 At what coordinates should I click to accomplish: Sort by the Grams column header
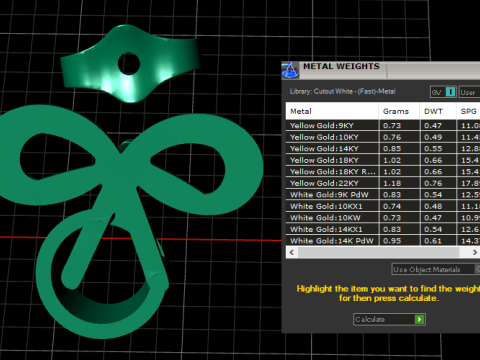[x=399, y=111]
